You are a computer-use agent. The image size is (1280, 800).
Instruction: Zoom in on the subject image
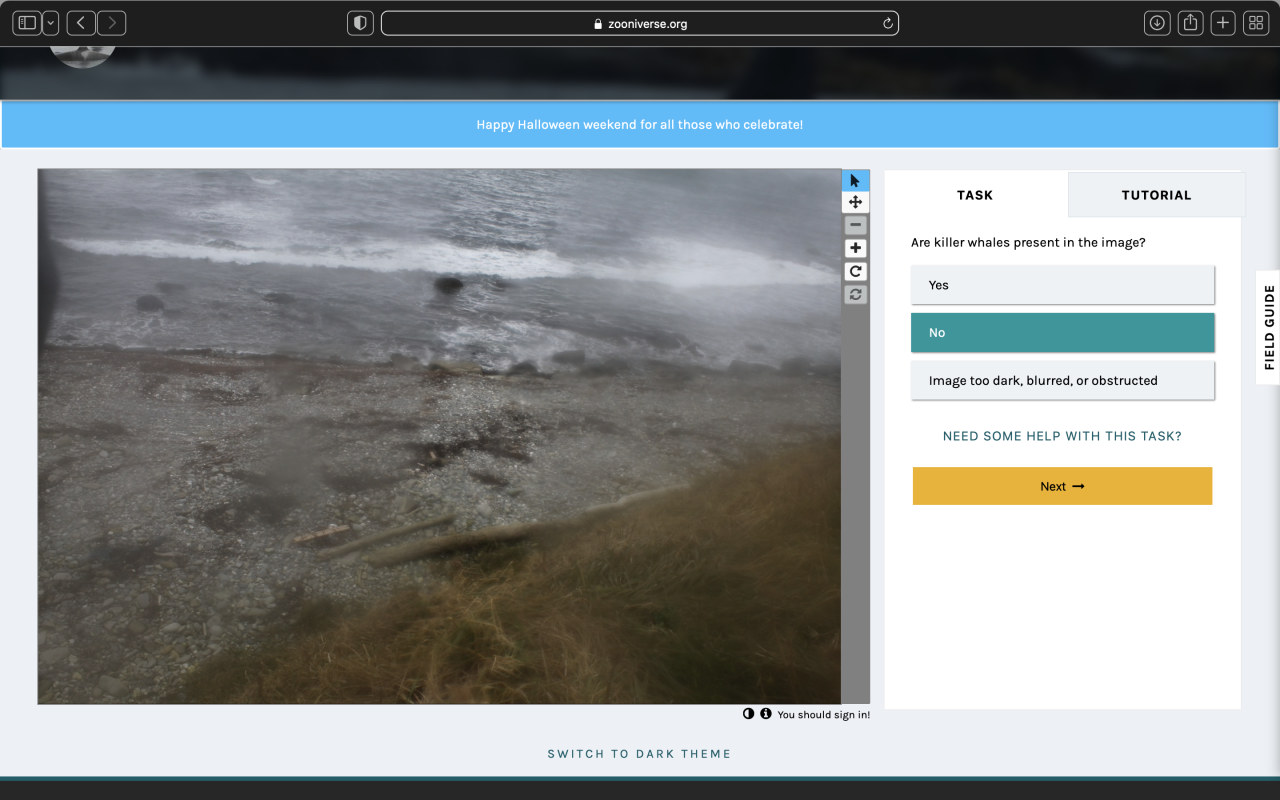(x=855, y=248)
